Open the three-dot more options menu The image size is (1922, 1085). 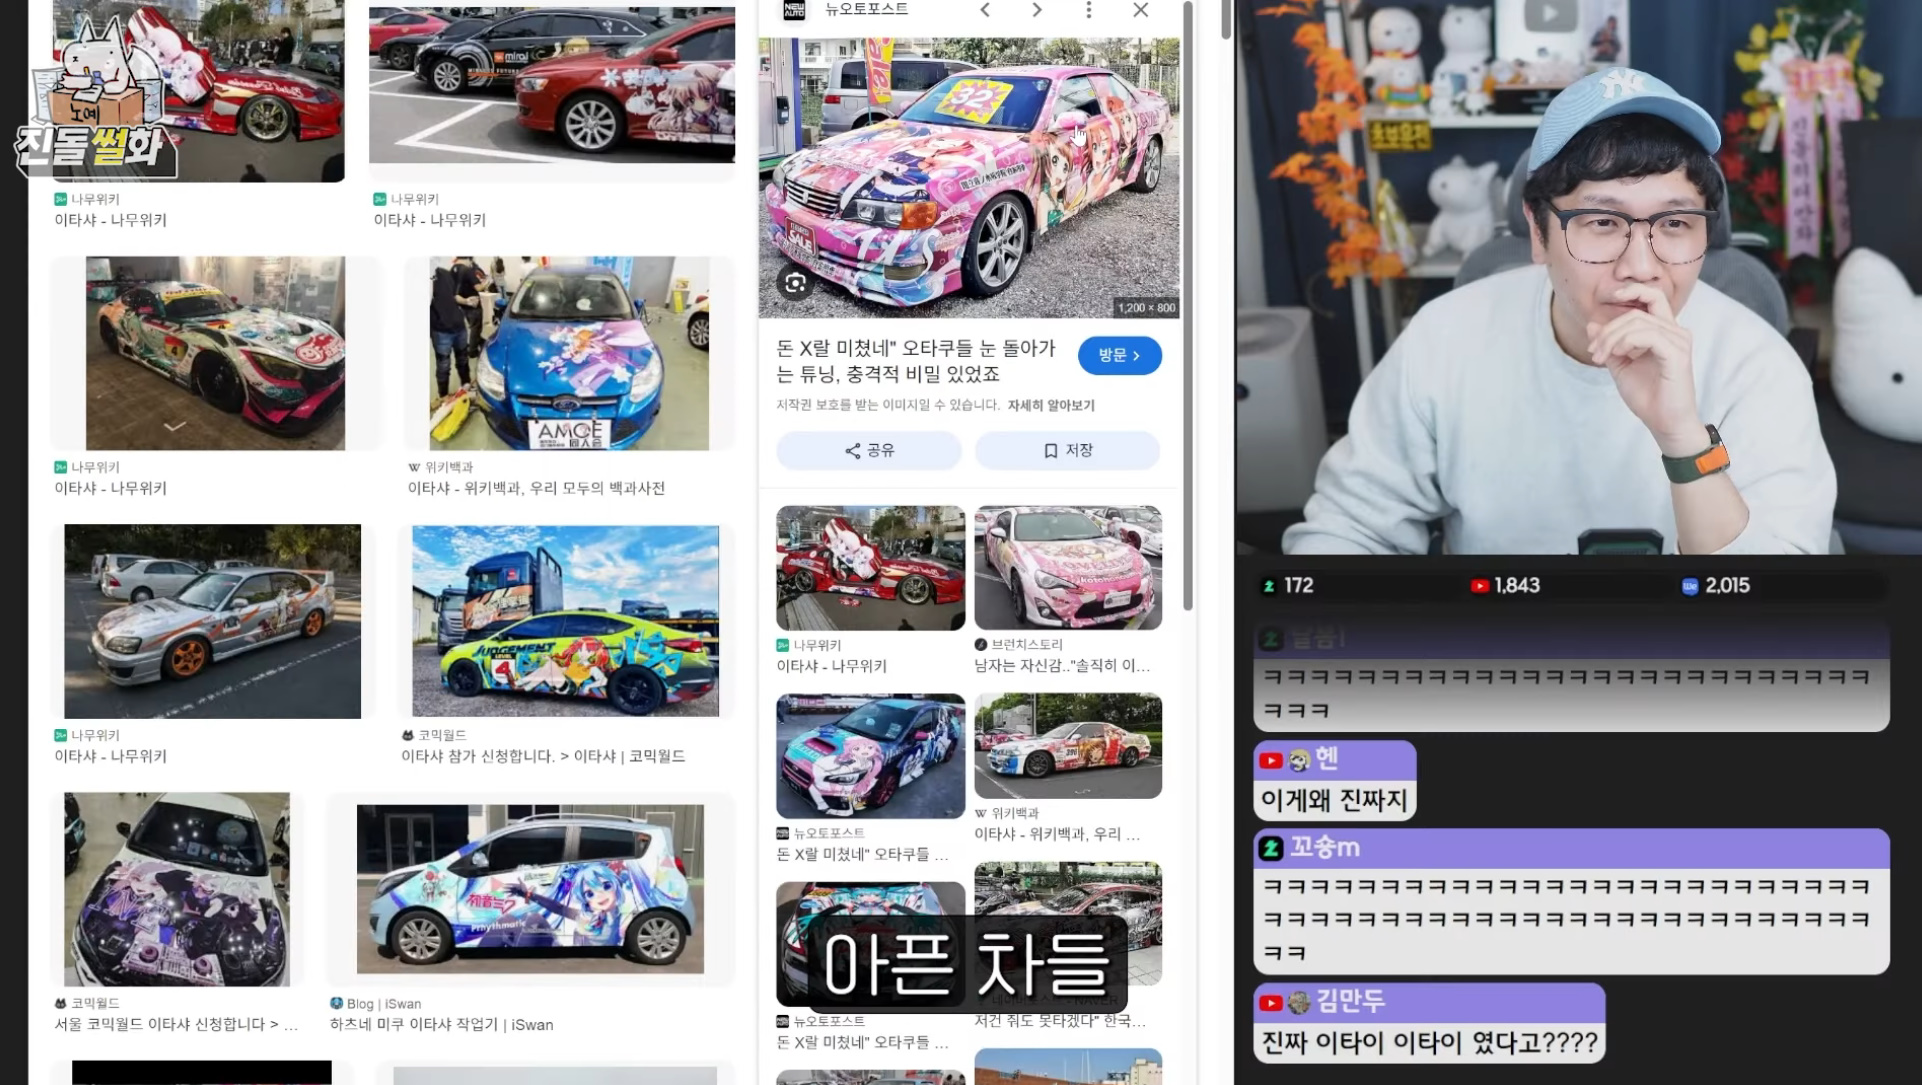tap(1089, 10)
